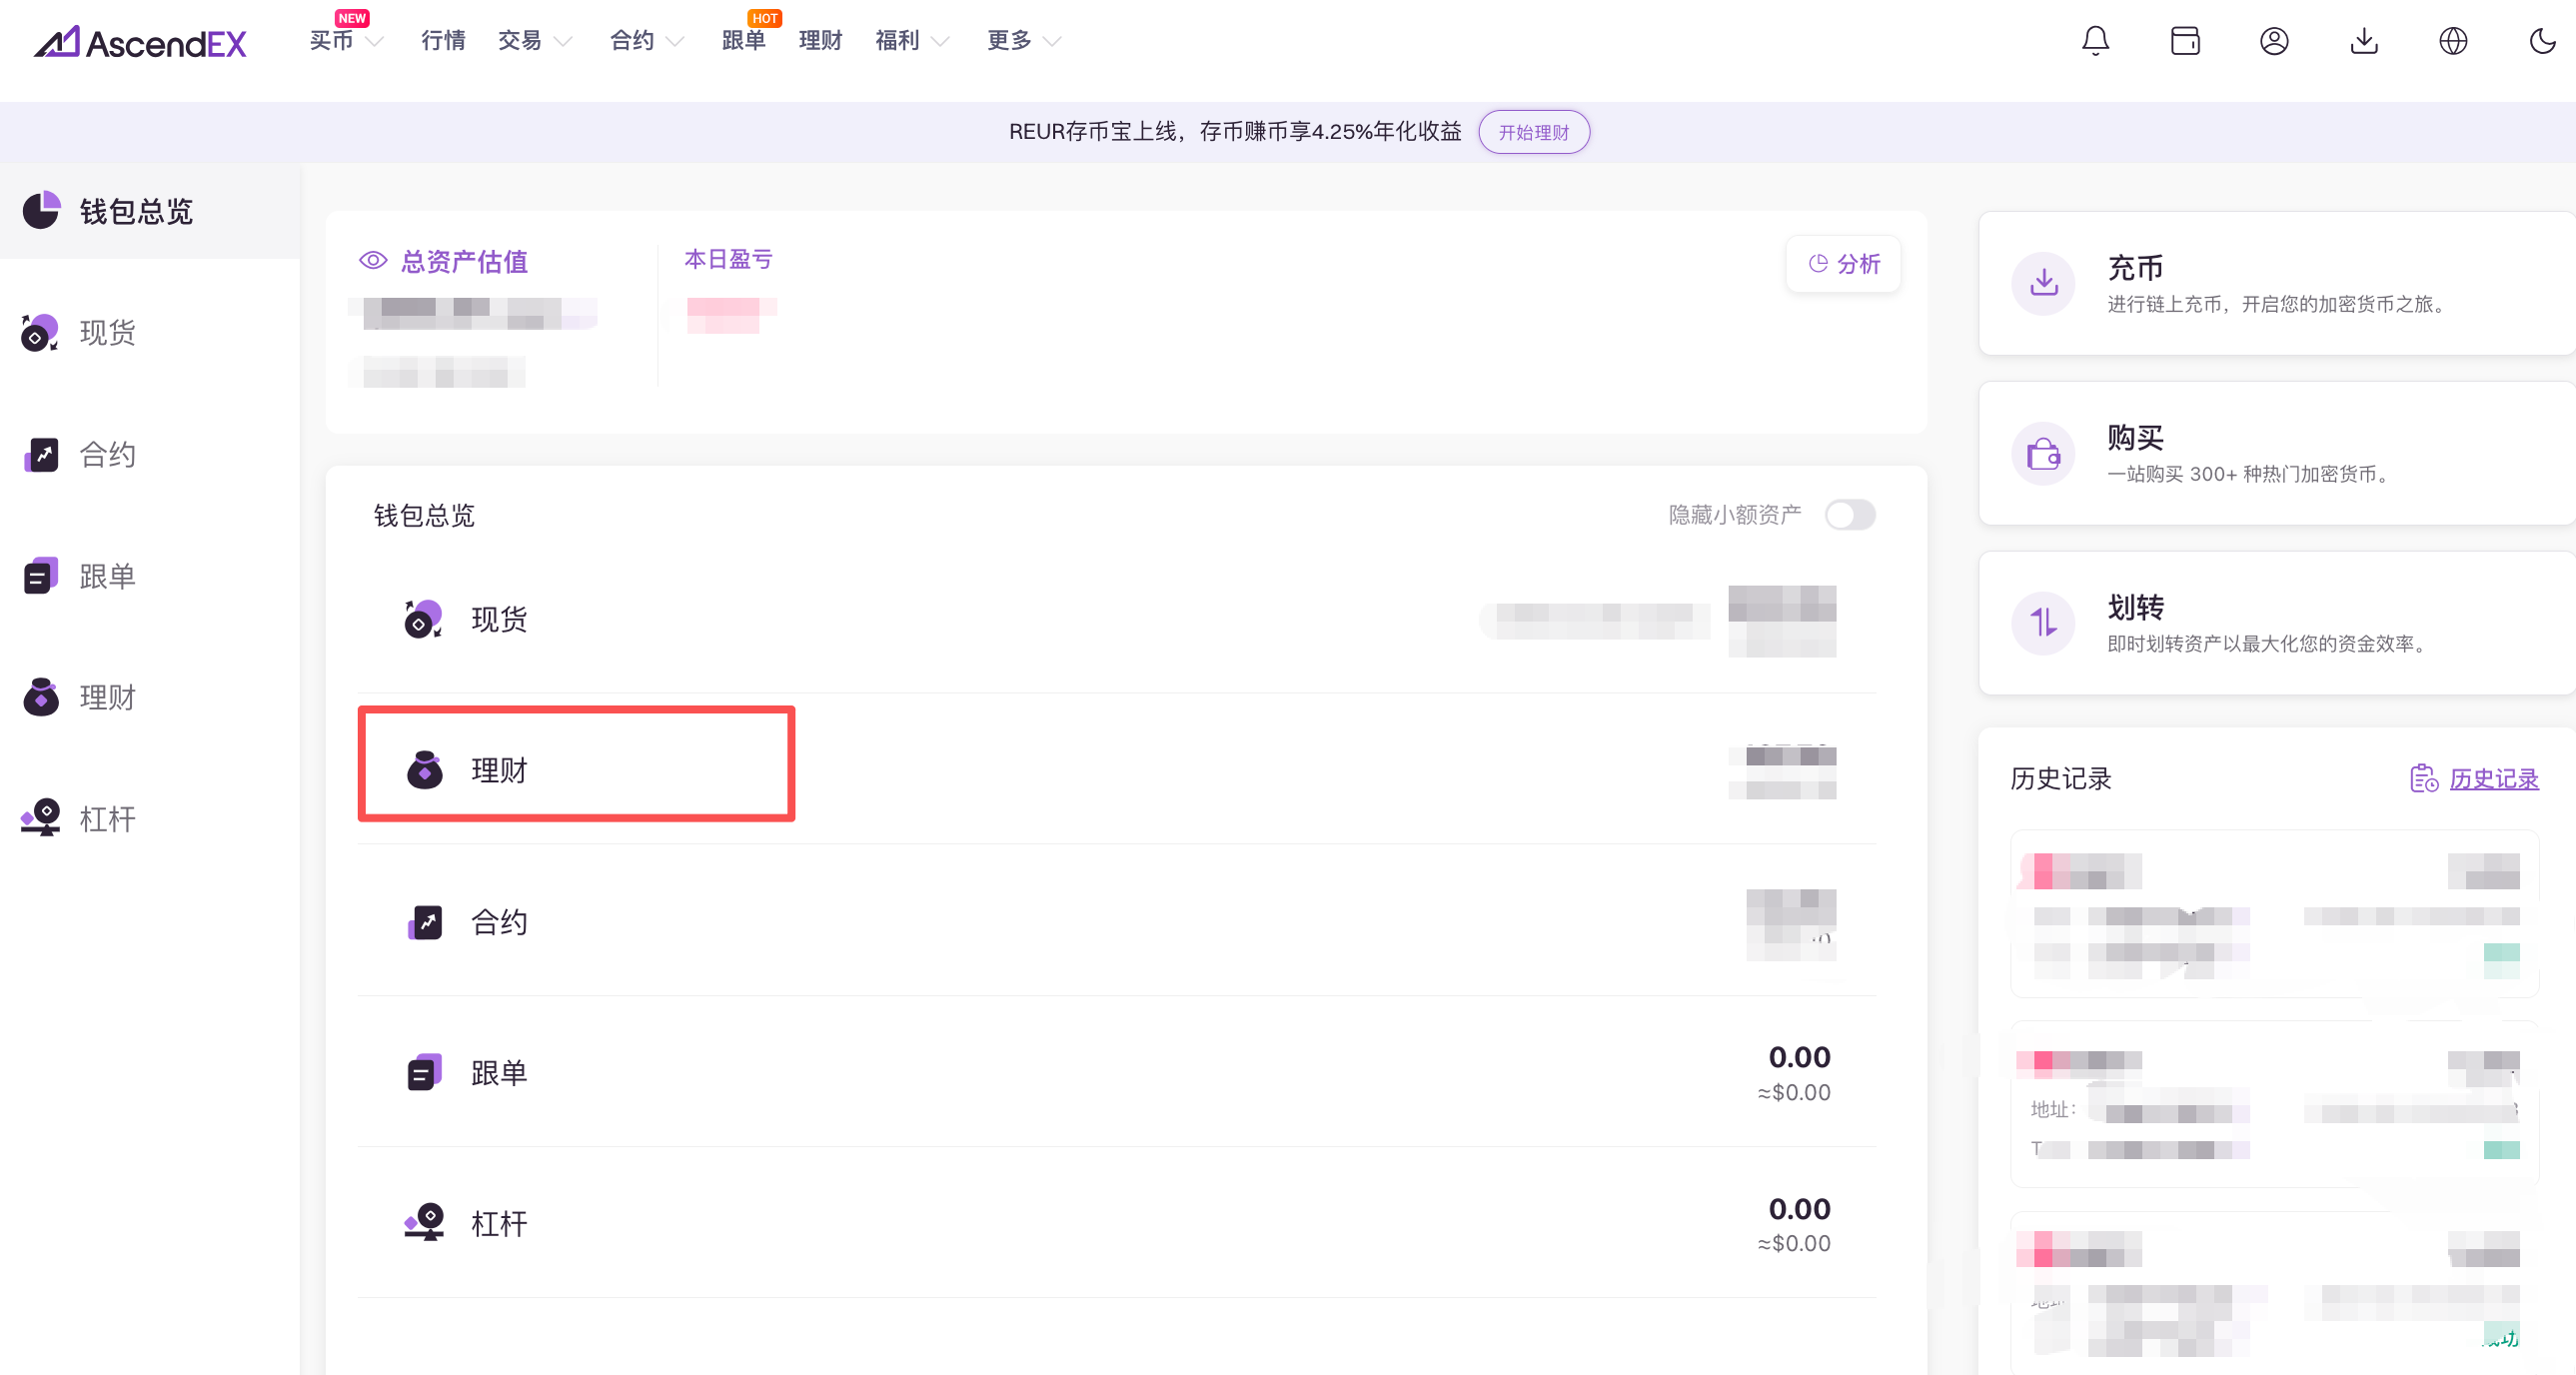Screen dimensions: 2576x1375
Task: Toggle eye icon beside 总资产估值
Action: pos(373,261)
